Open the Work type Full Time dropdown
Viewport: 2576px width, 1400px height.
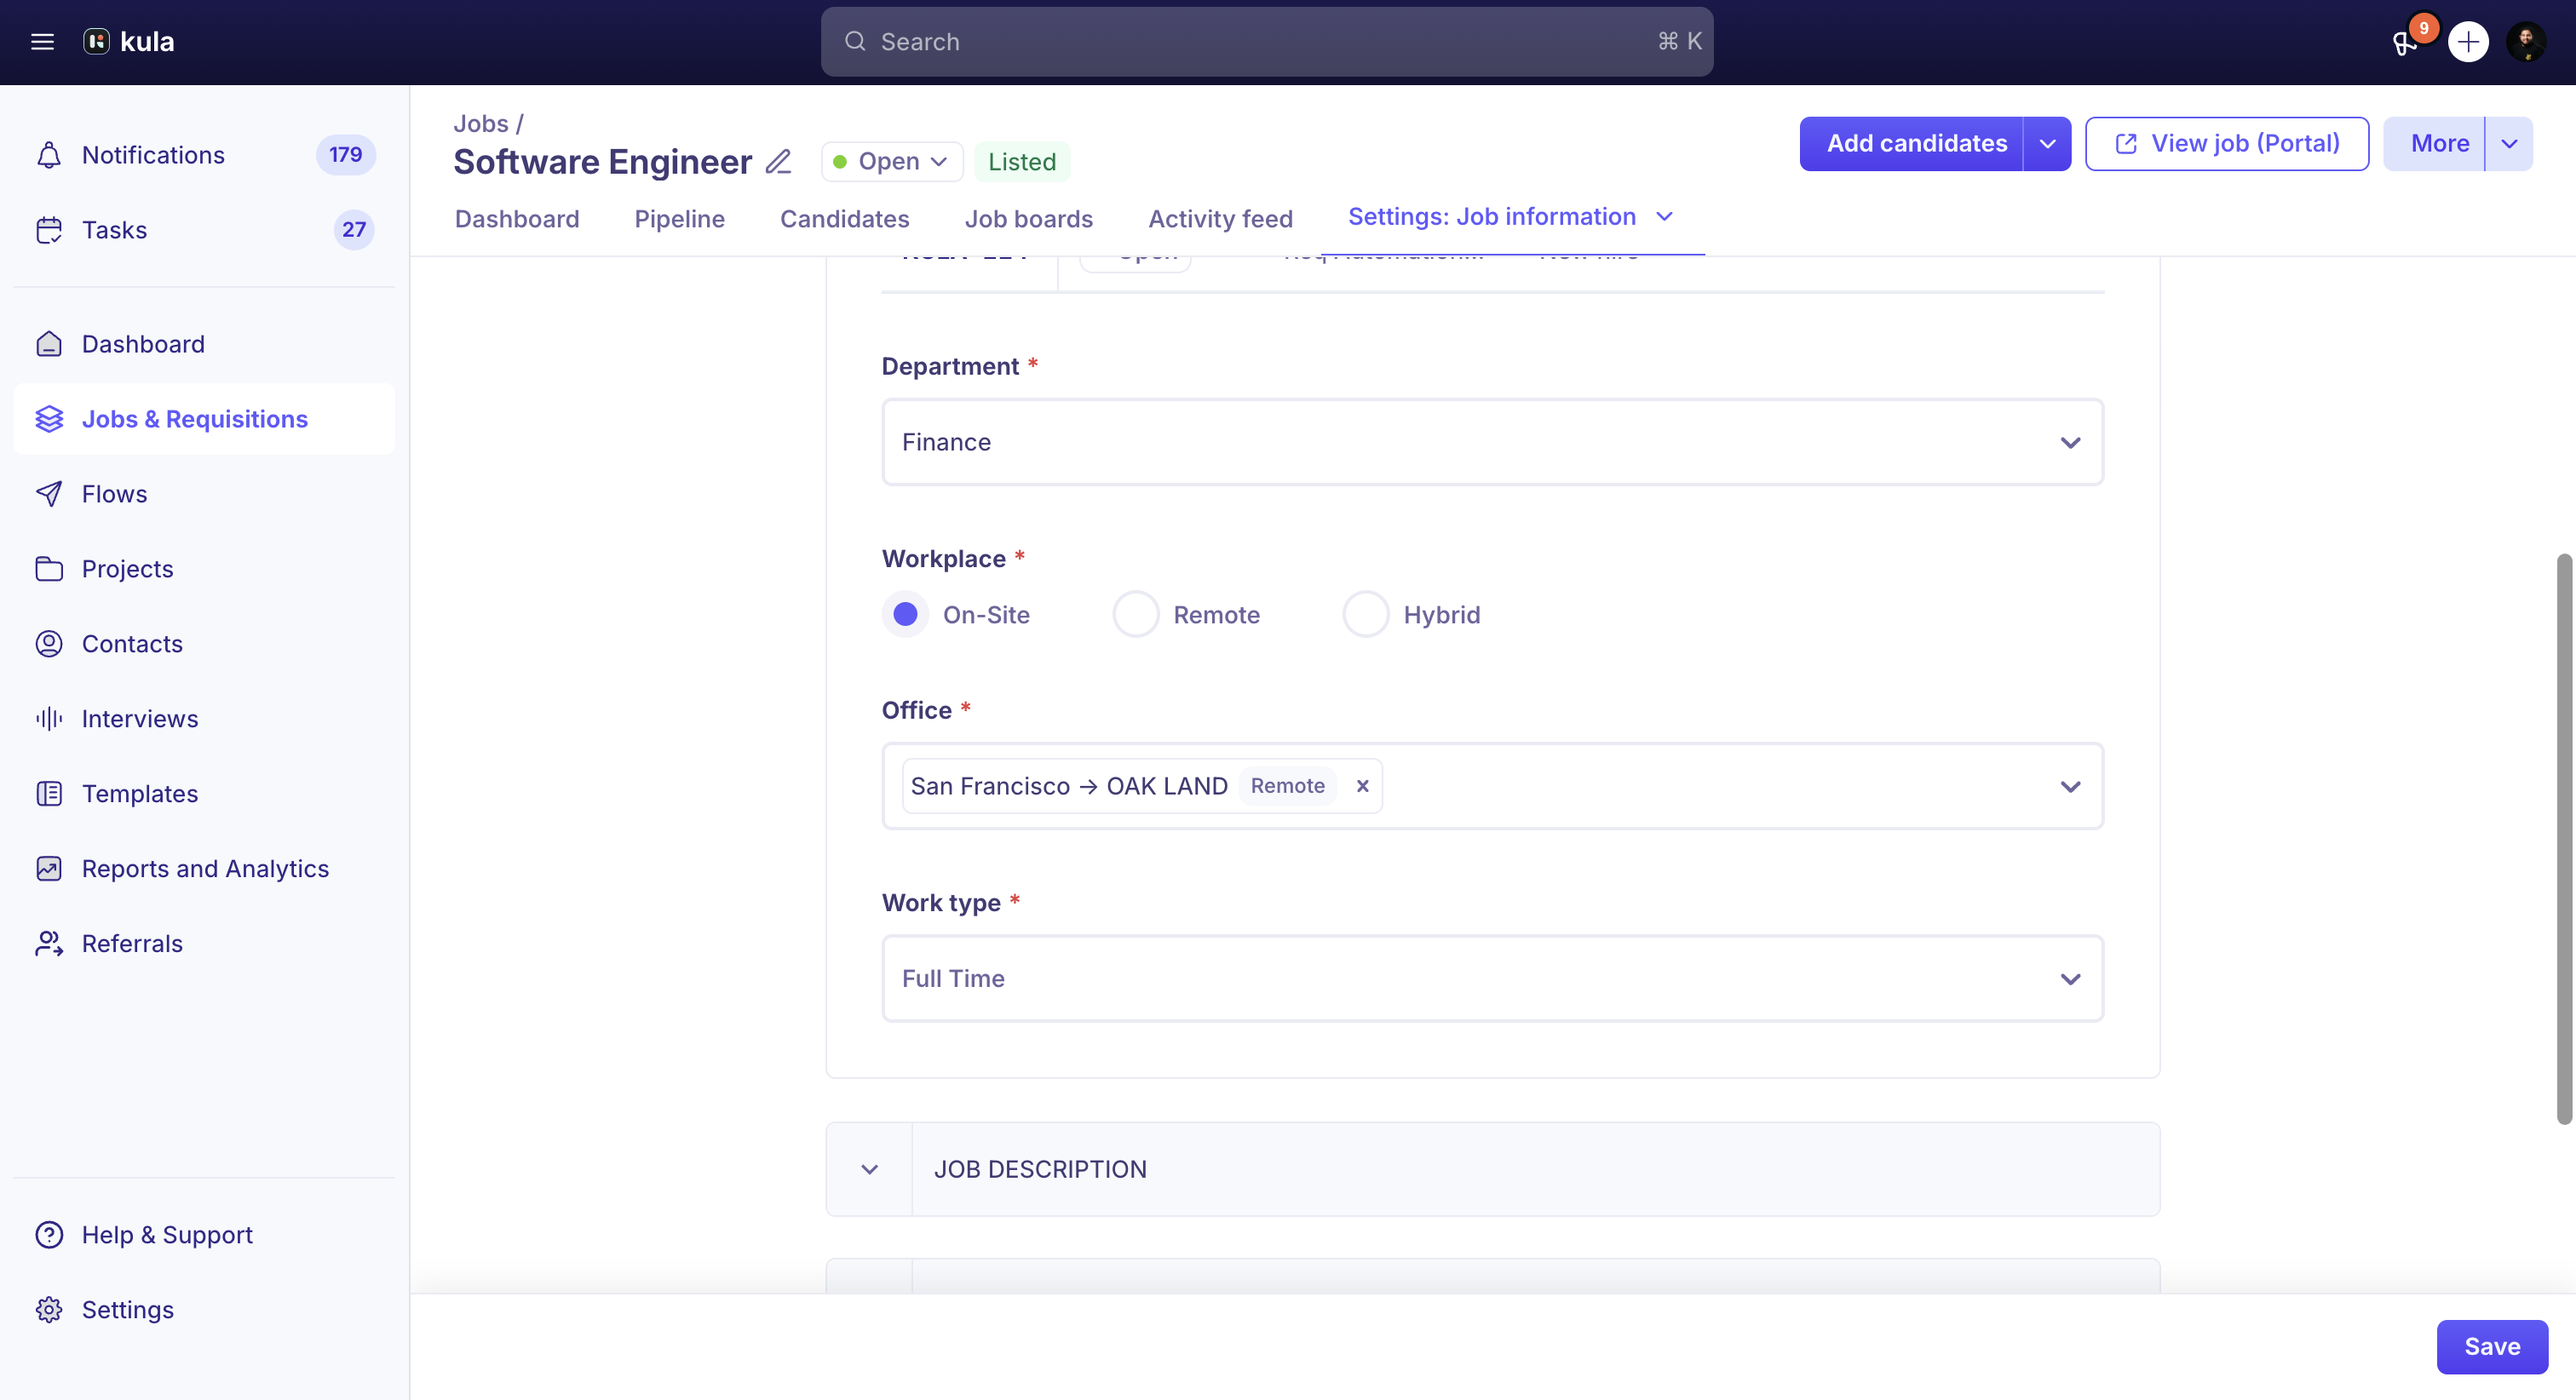pyautogui.click(x=1492, y=978)
